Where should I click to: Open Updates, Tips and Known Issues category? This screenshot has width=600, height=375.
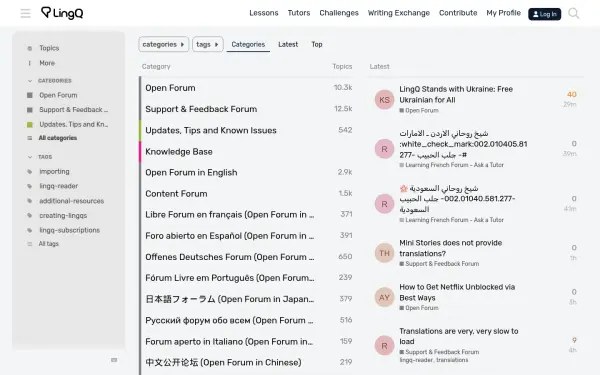tap(211, 130)
